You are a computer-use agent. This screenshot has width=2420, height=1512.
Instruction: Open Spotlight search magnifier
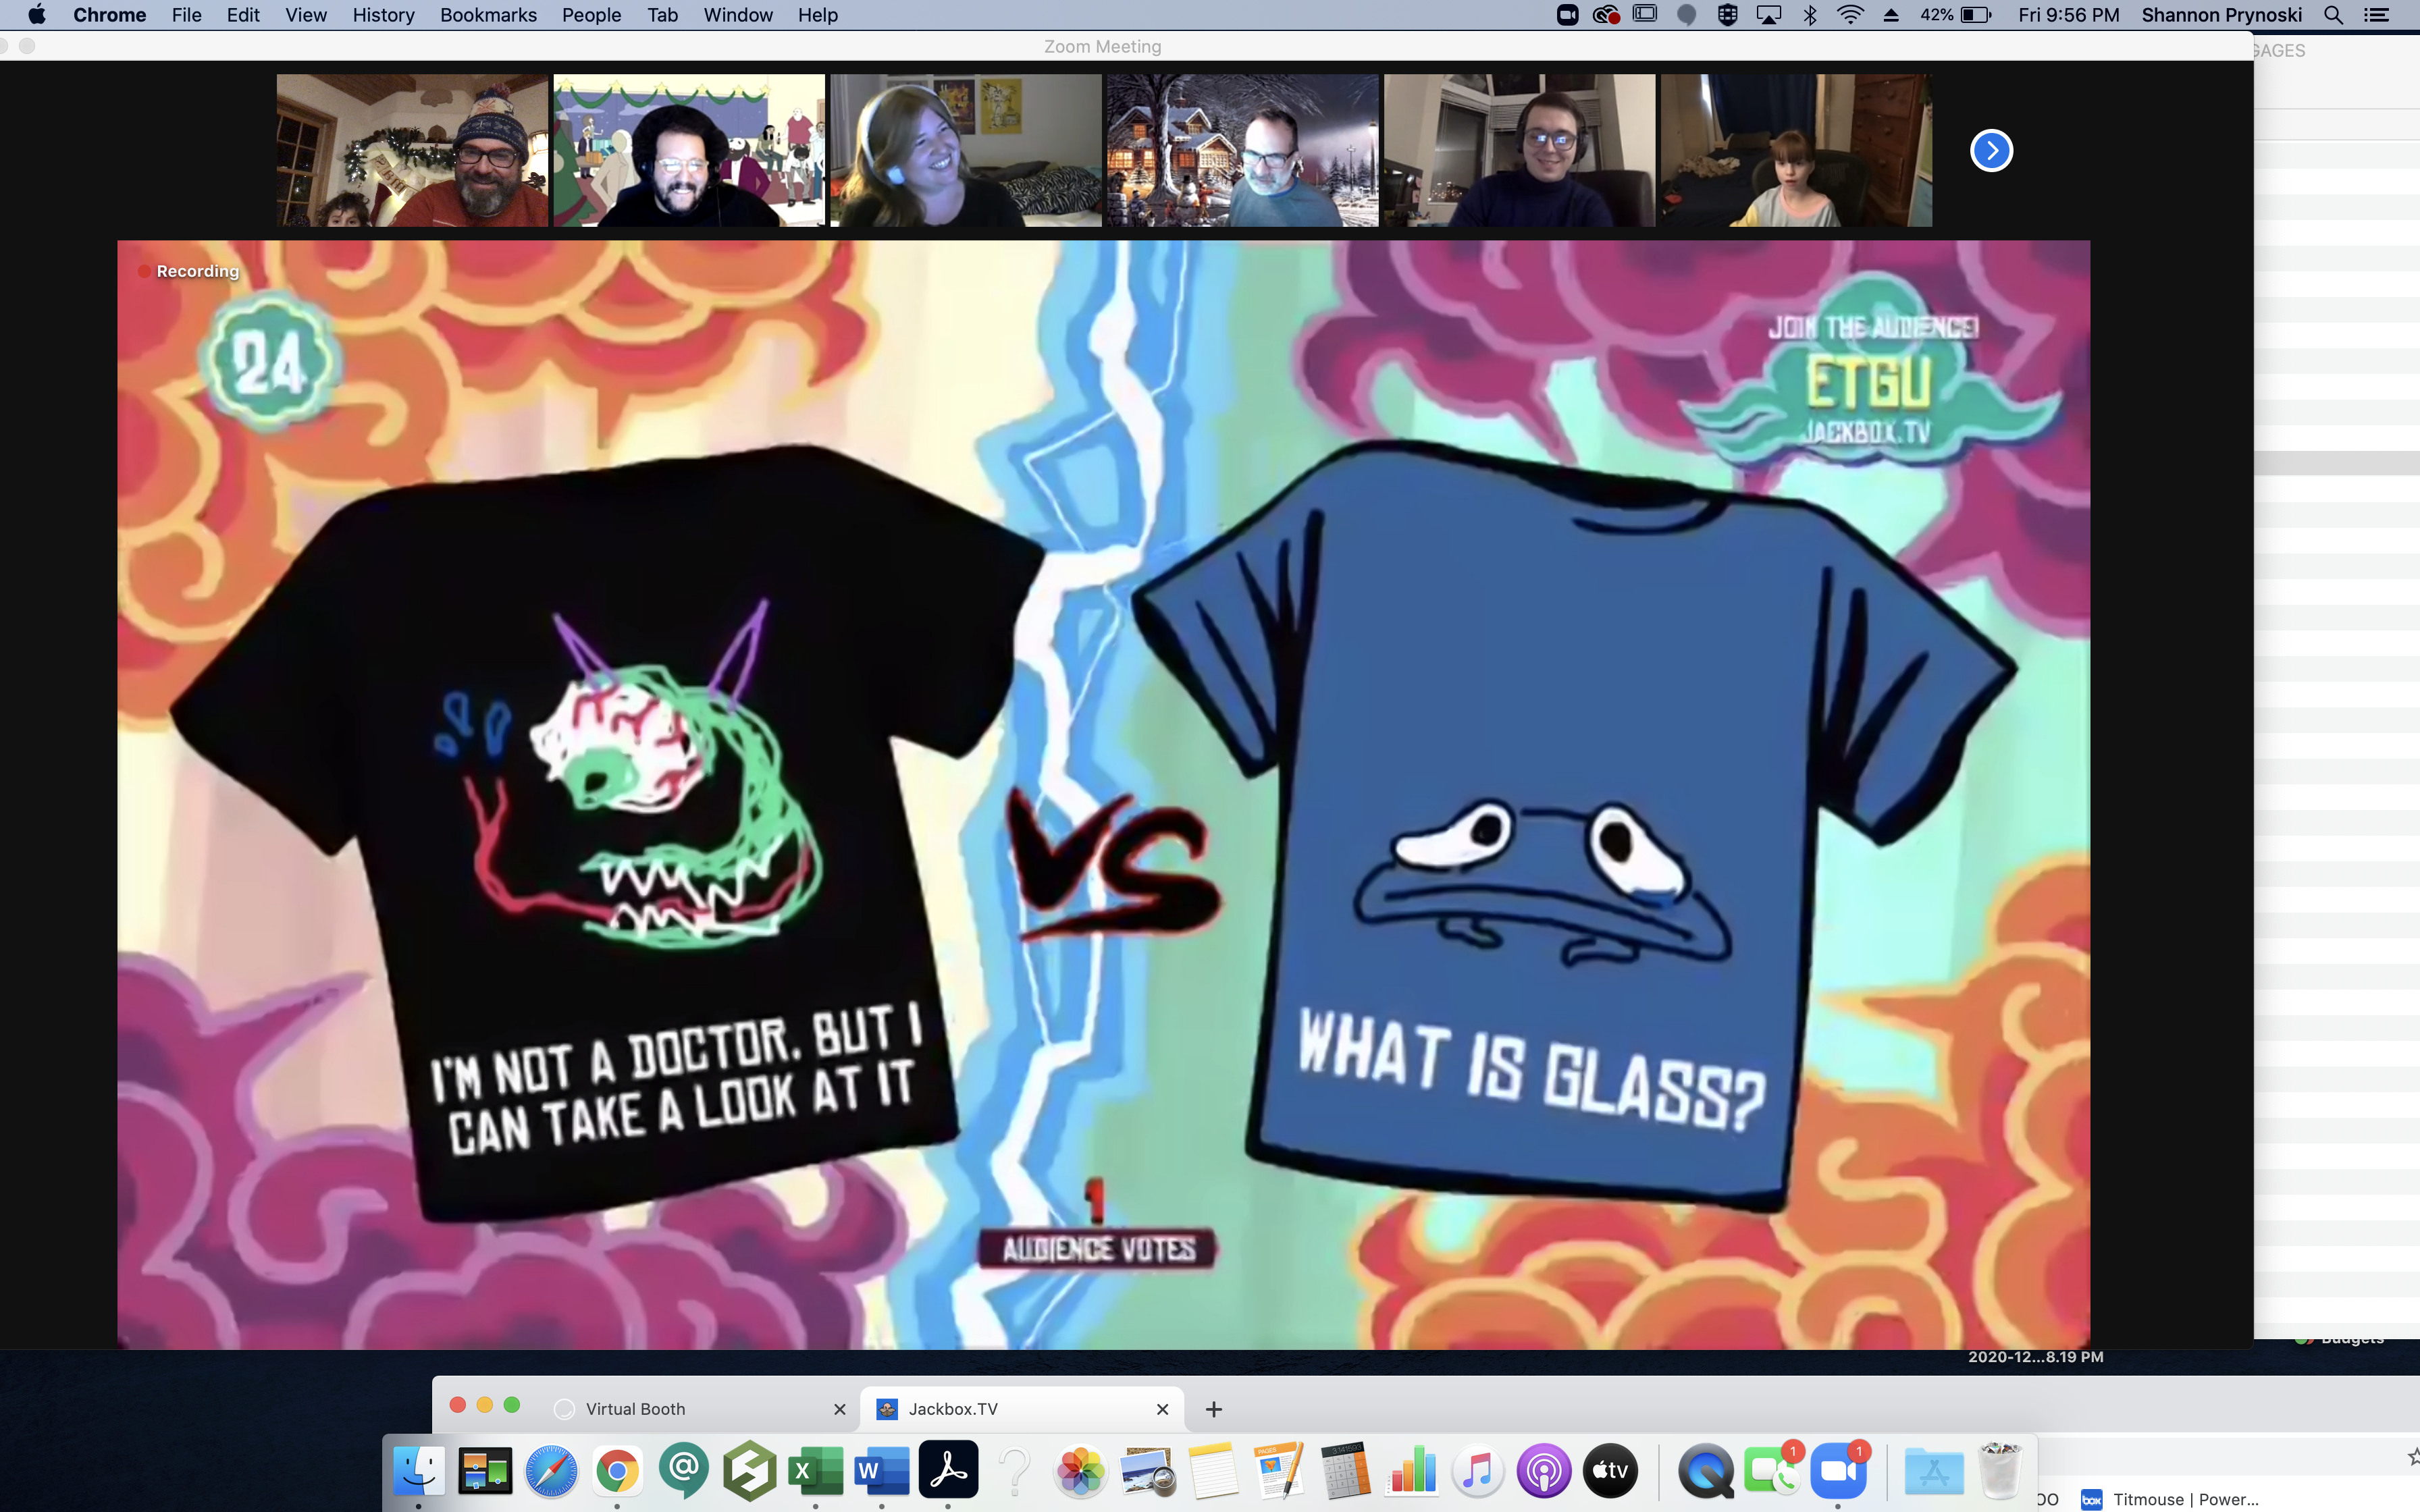click(x=2333, y=15)
